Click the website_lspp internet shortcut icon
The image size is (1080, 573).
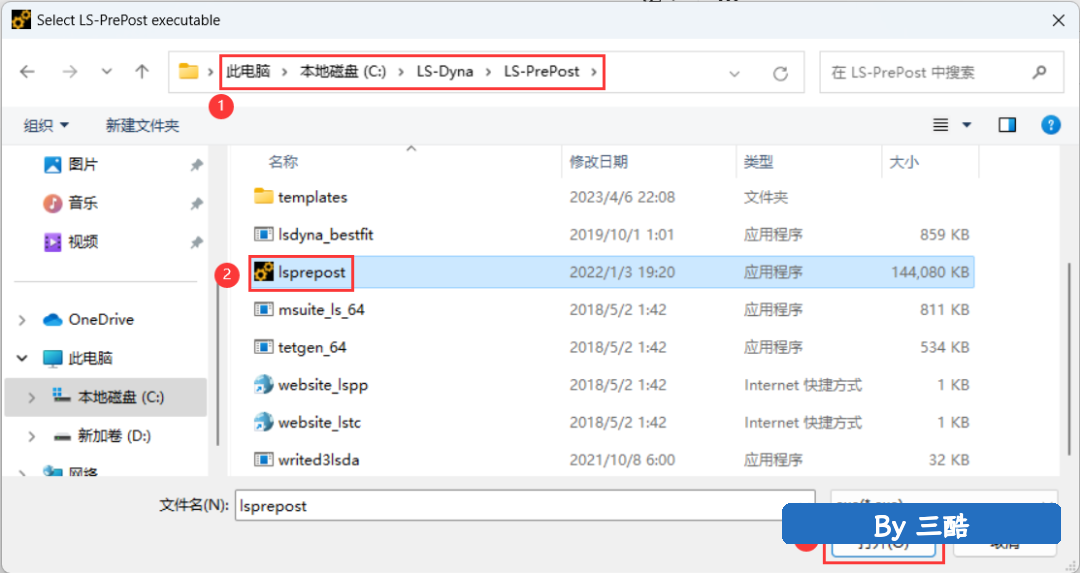(x=263, y=384)
